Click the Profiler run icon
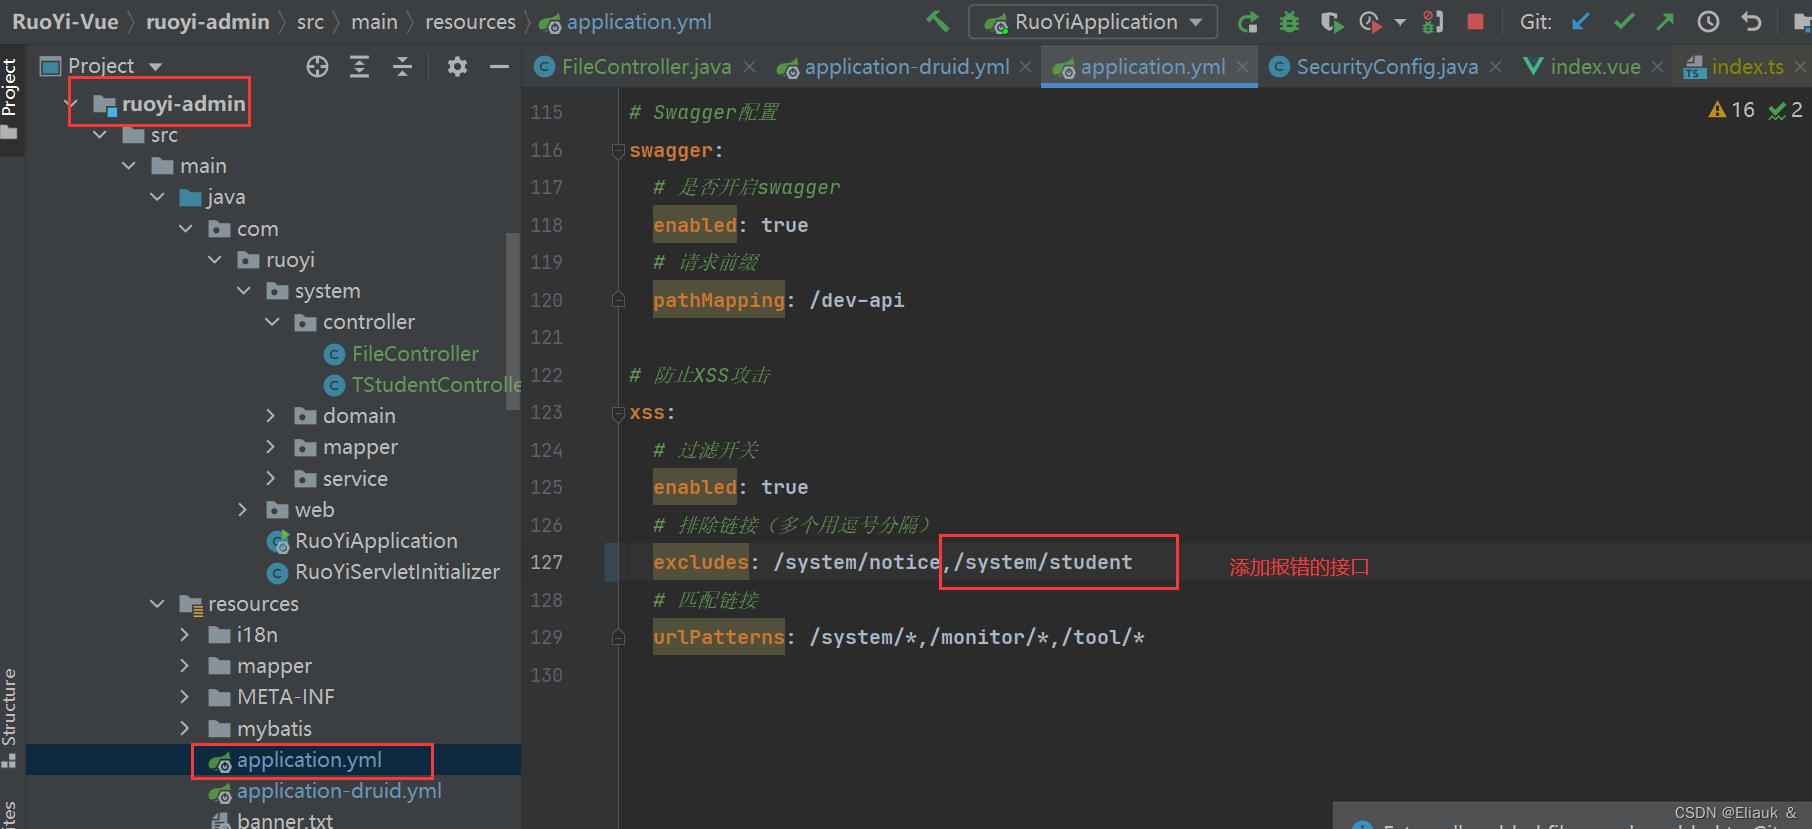This screenshot has height=829, width=1812. [x=1371, y=22]
